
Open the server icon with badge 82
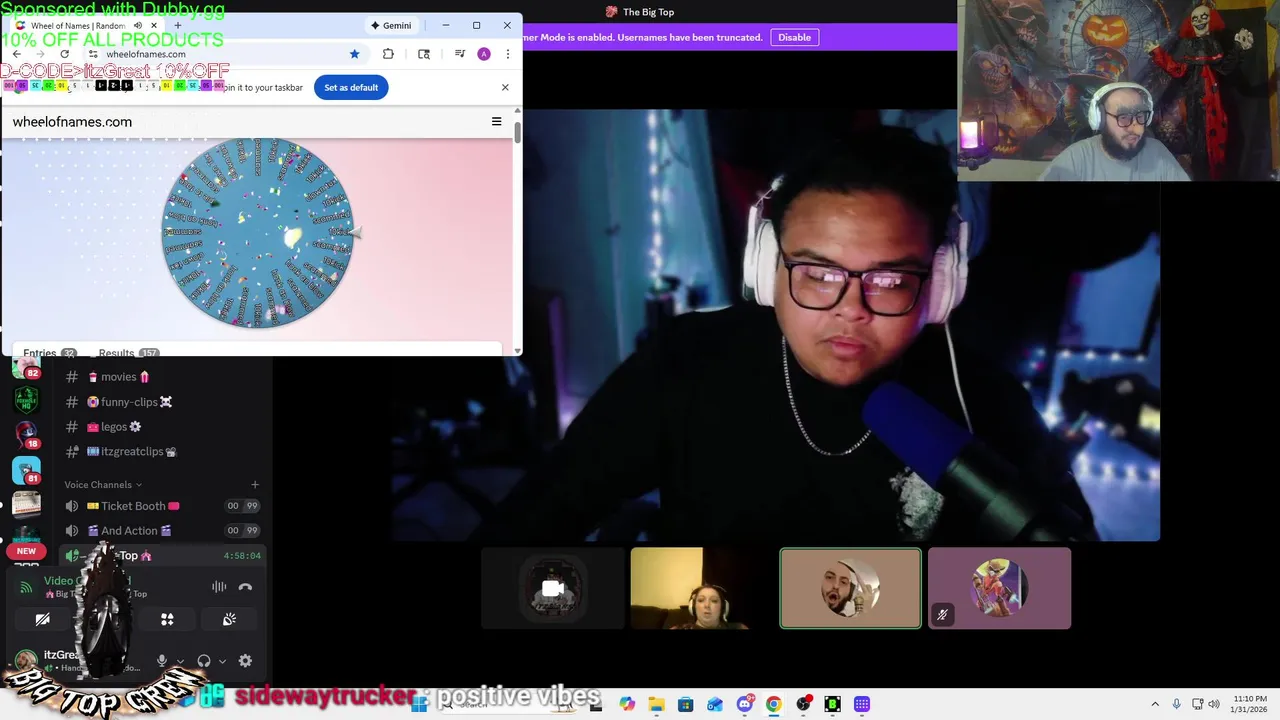tap(26, 367)
